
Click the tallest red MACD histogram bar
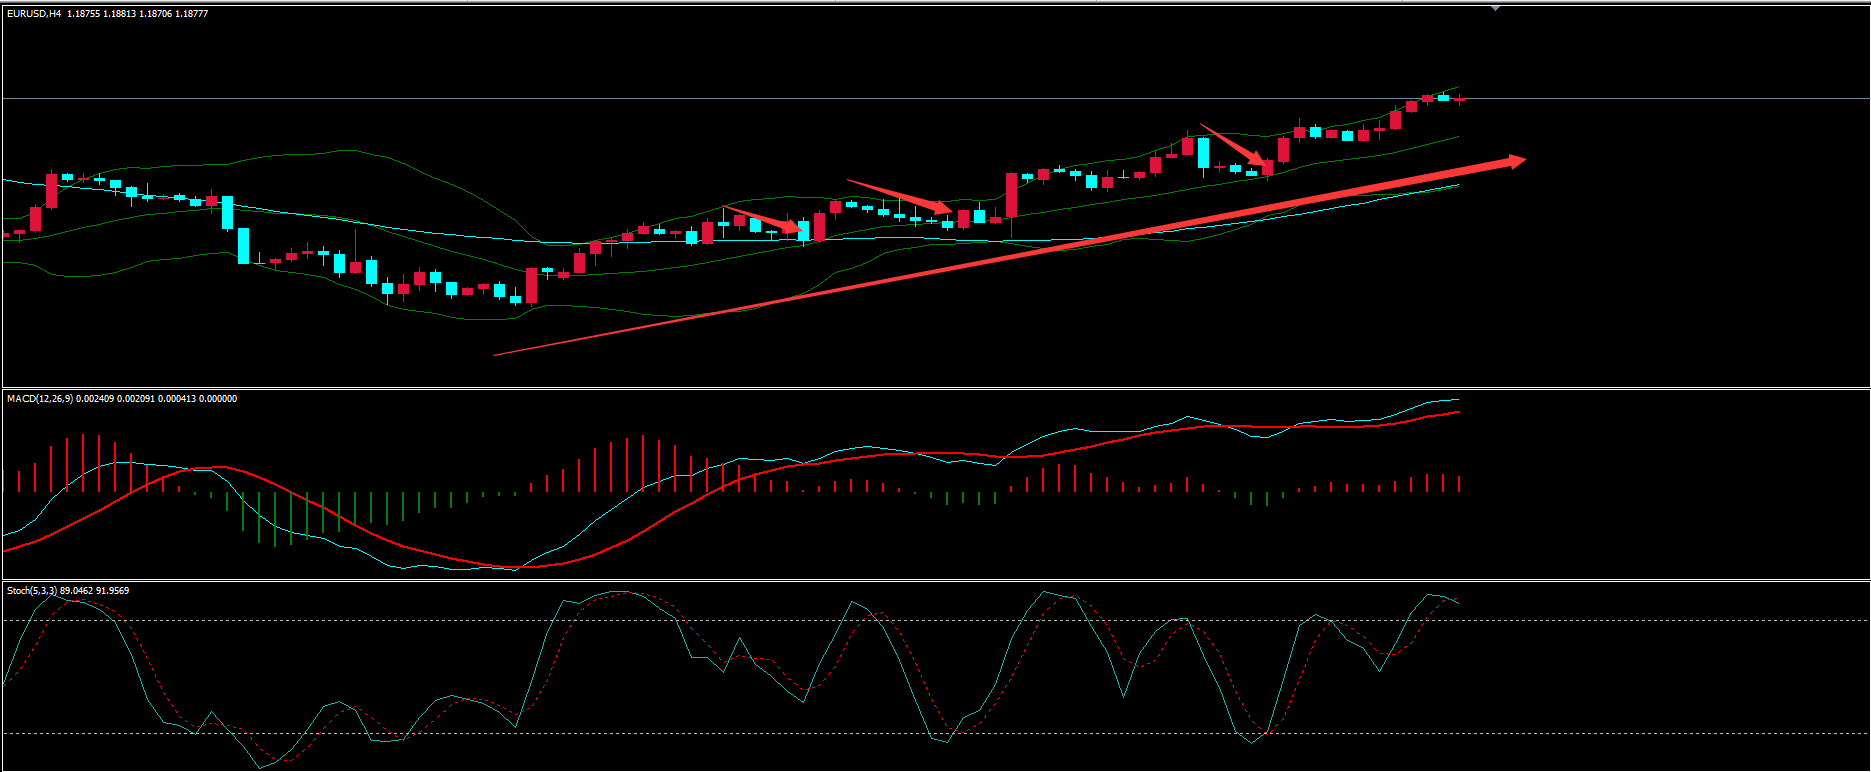pos(83,463)
